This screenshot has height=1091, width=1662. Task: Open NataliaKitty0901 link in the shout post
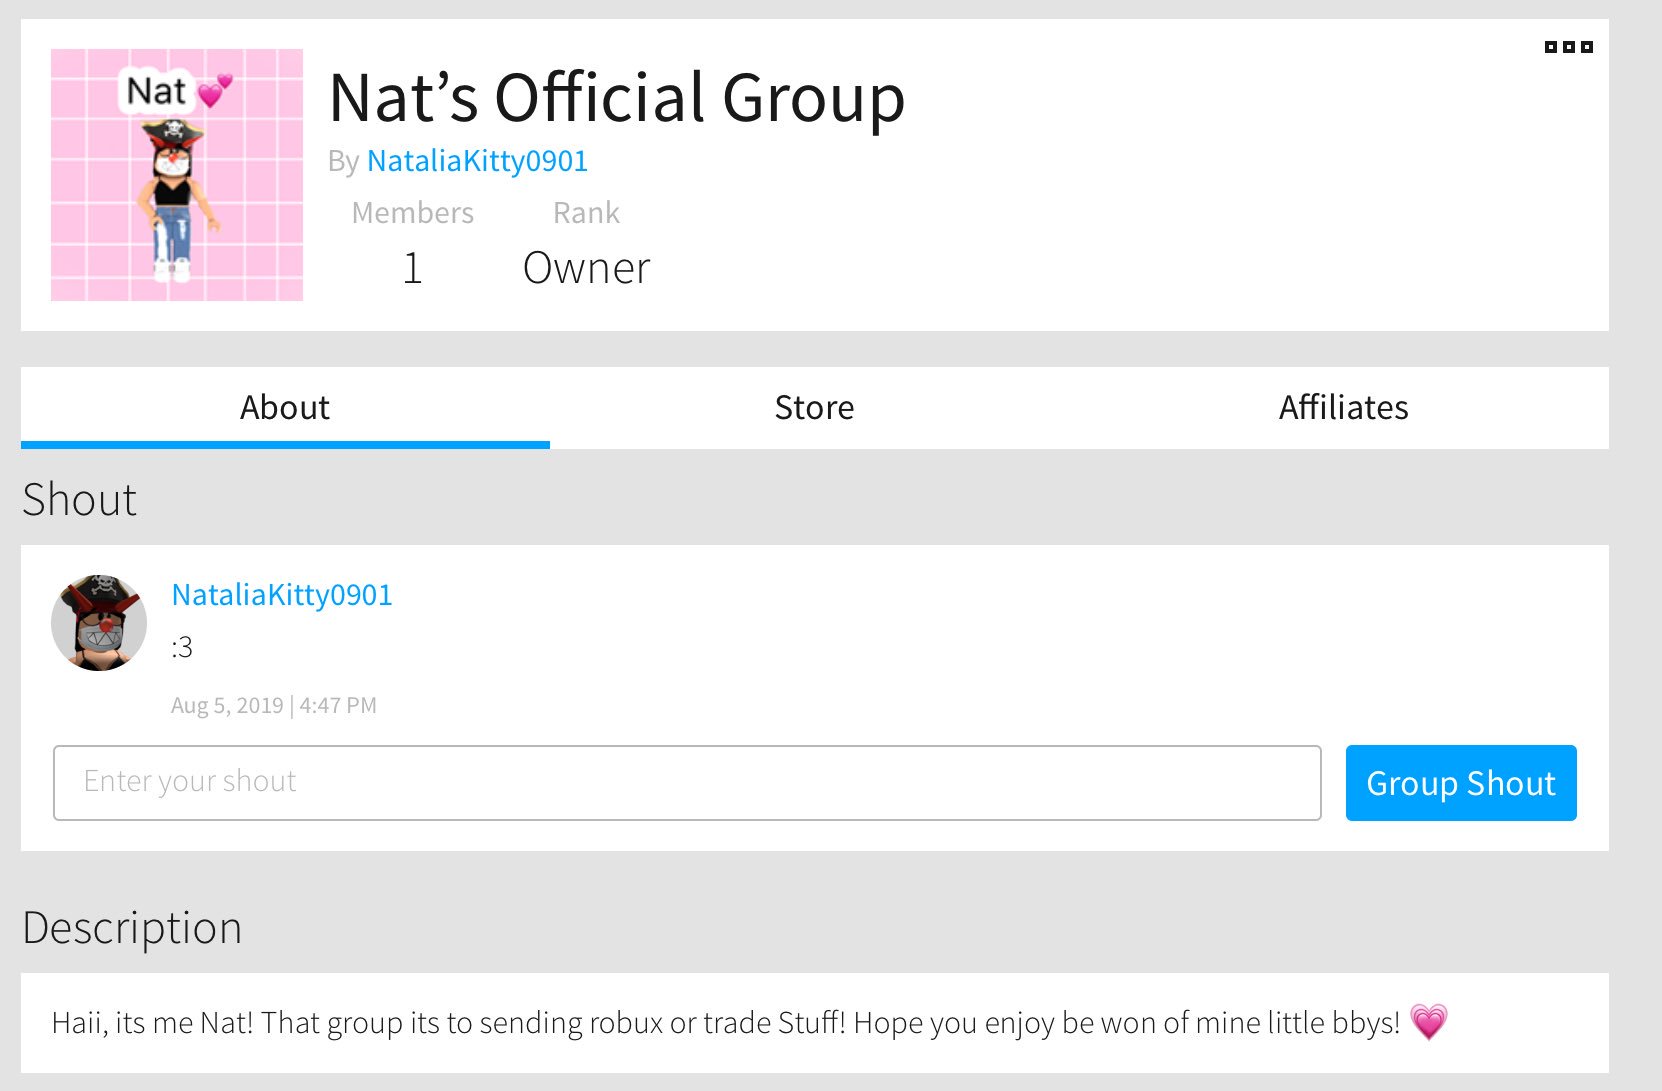[282, 595]
